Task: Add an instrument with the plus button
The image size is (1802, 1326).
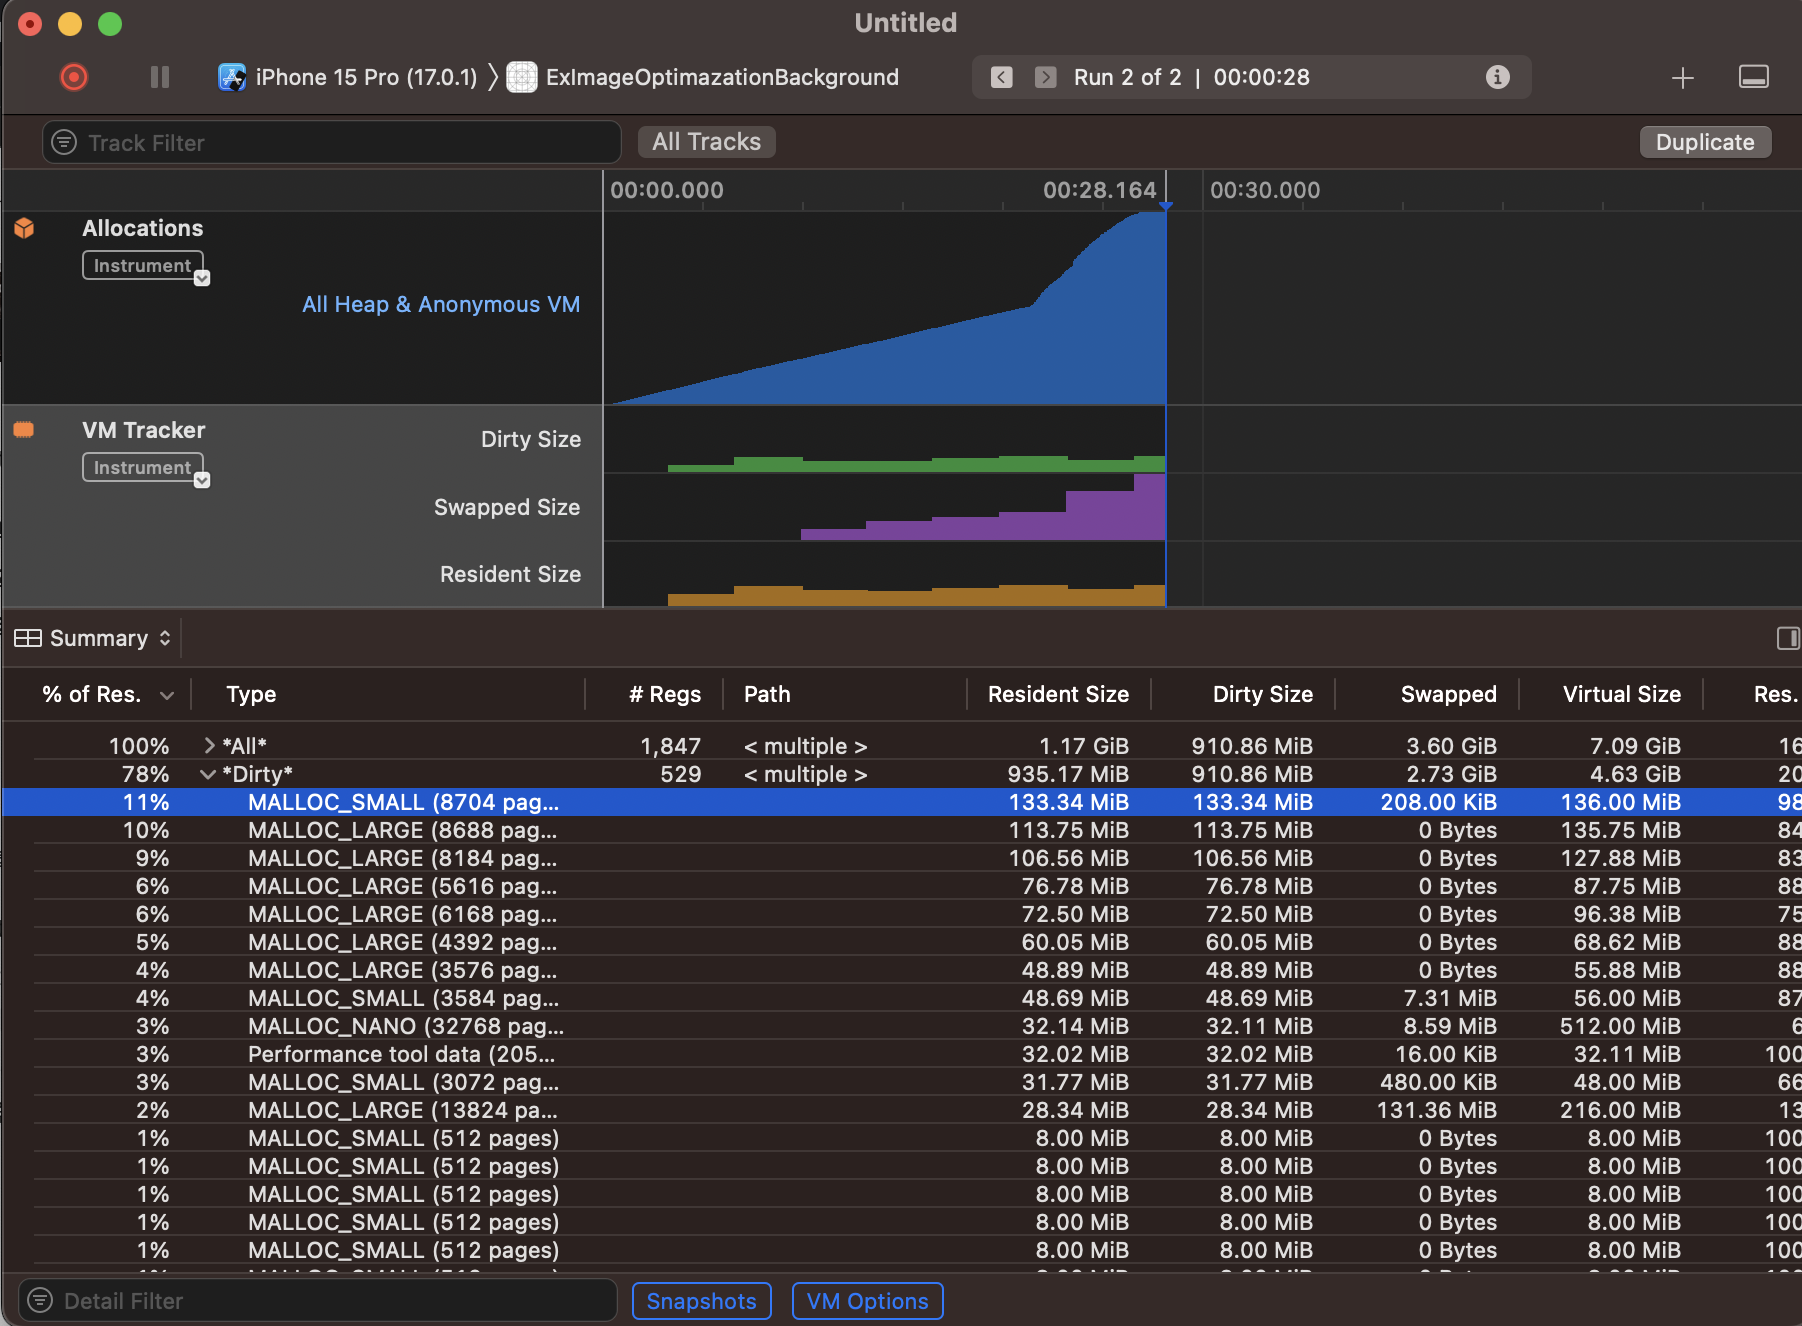Action: [1683, 77]
